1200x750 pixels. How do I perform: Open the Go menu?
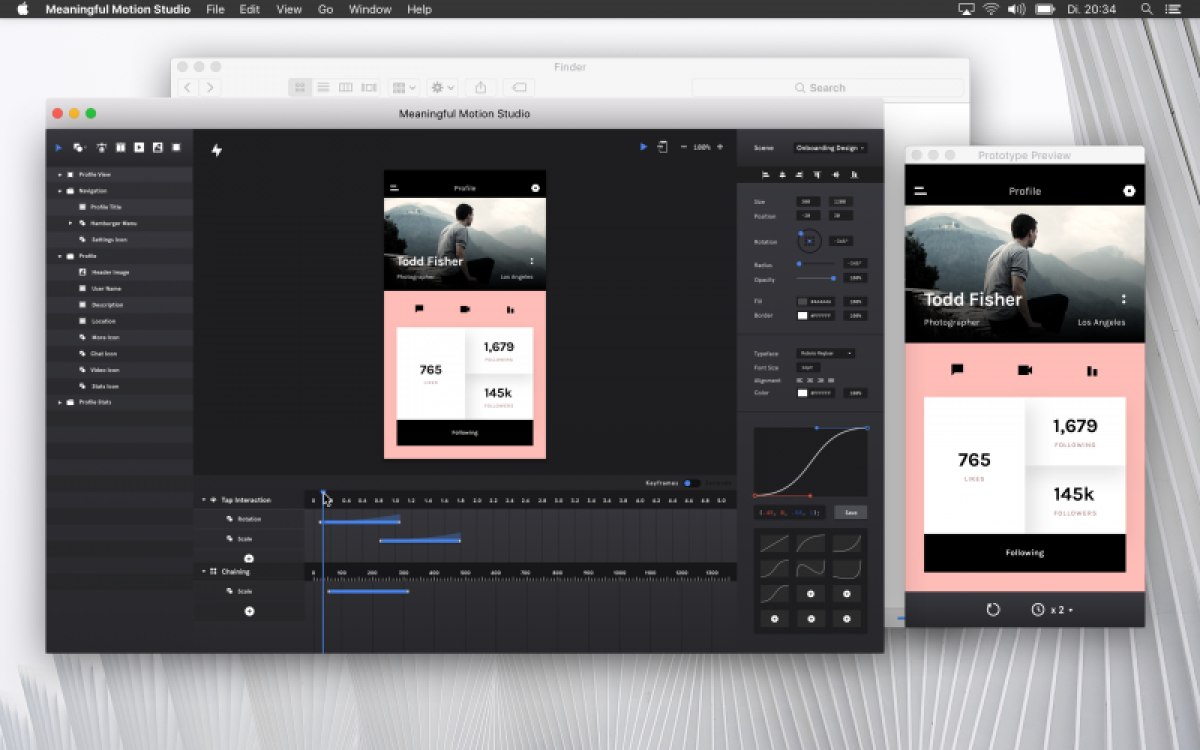click(325, 9)
